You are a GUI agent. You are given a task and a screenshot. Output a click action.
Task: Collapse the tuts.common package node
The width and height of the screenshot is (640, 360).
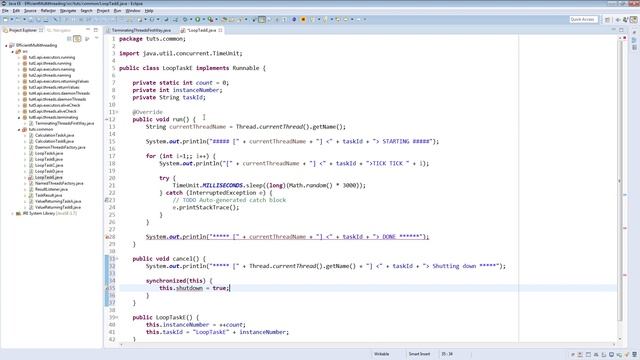(x=19, y=129)
